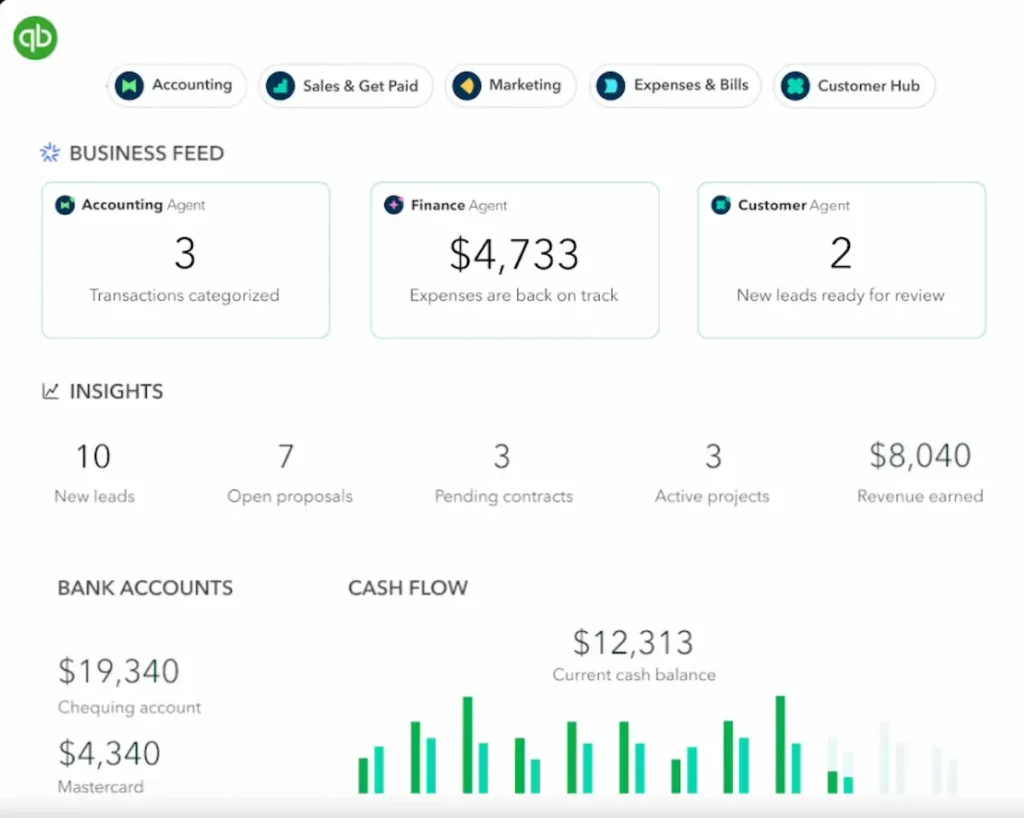Image resolution: width=1024 pixels, height=818 pixels.
Task: Open the Customer Hub tab
Action: [x=854, y=86]
